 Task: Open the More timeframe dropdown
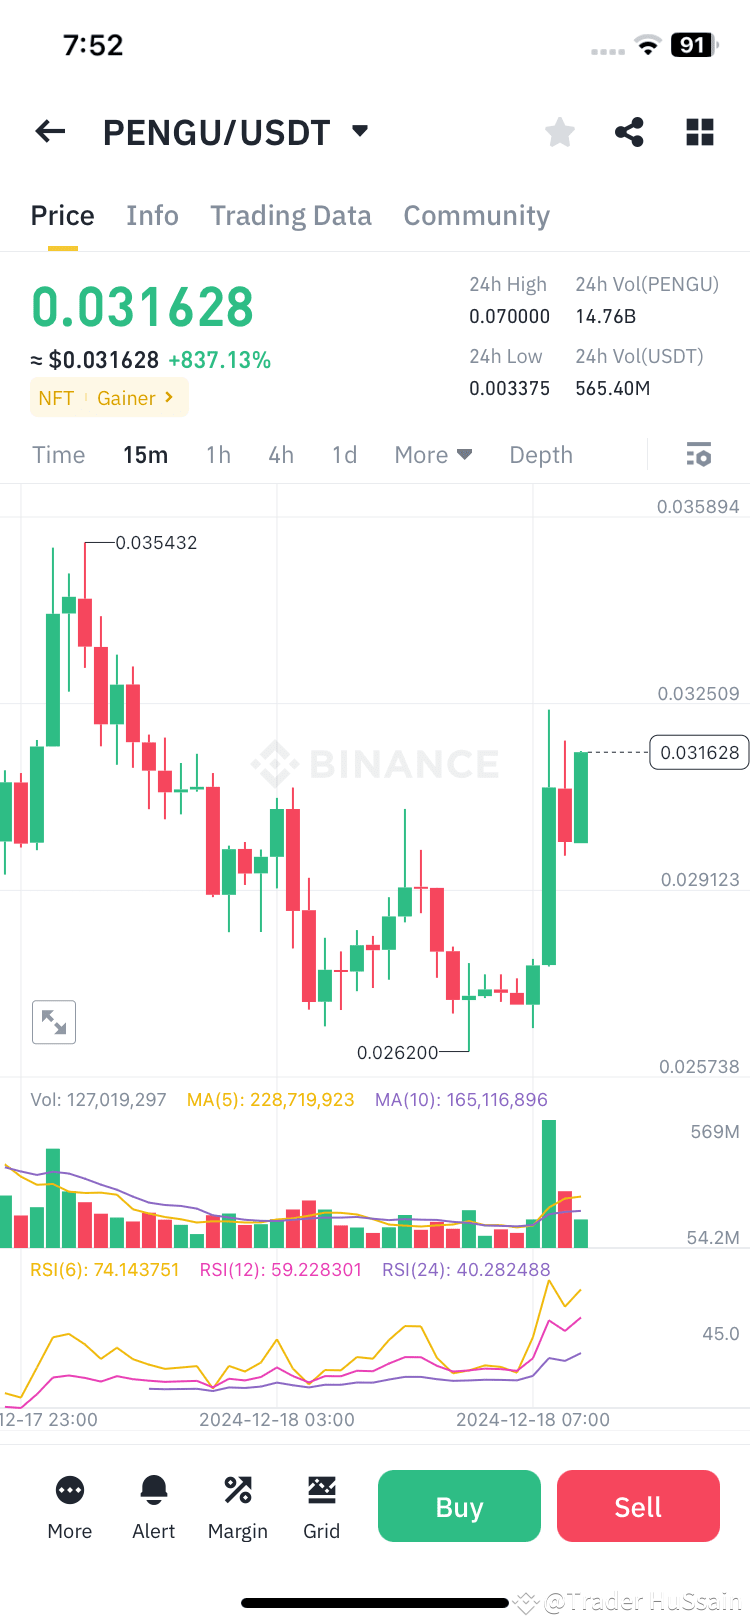[x=432, y=454]
